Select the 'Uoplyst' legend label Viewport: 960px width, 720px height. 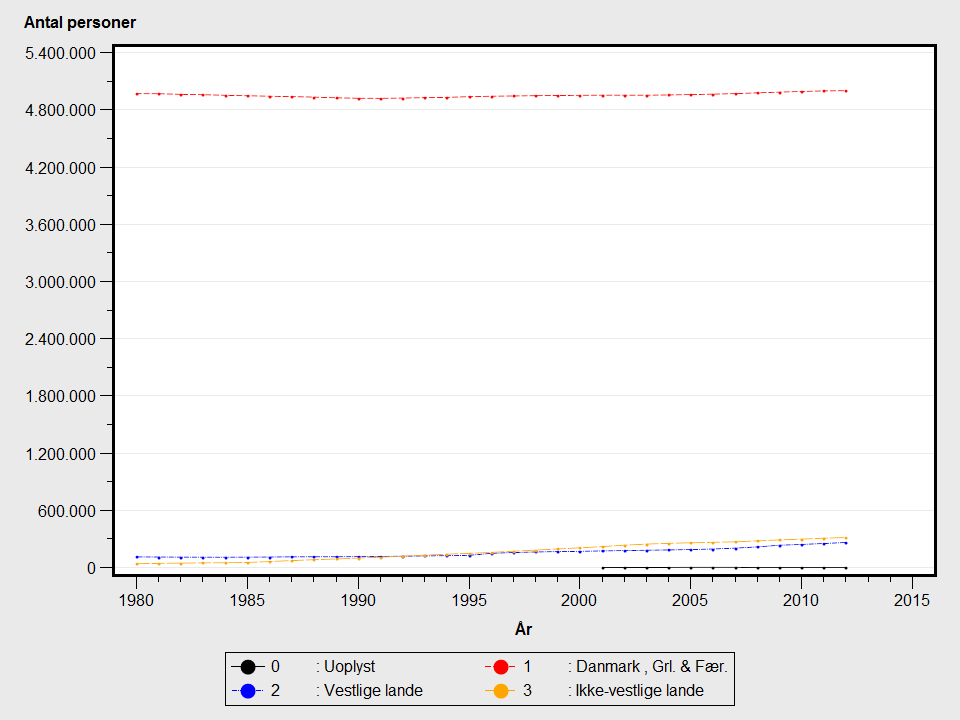(349, 666)
